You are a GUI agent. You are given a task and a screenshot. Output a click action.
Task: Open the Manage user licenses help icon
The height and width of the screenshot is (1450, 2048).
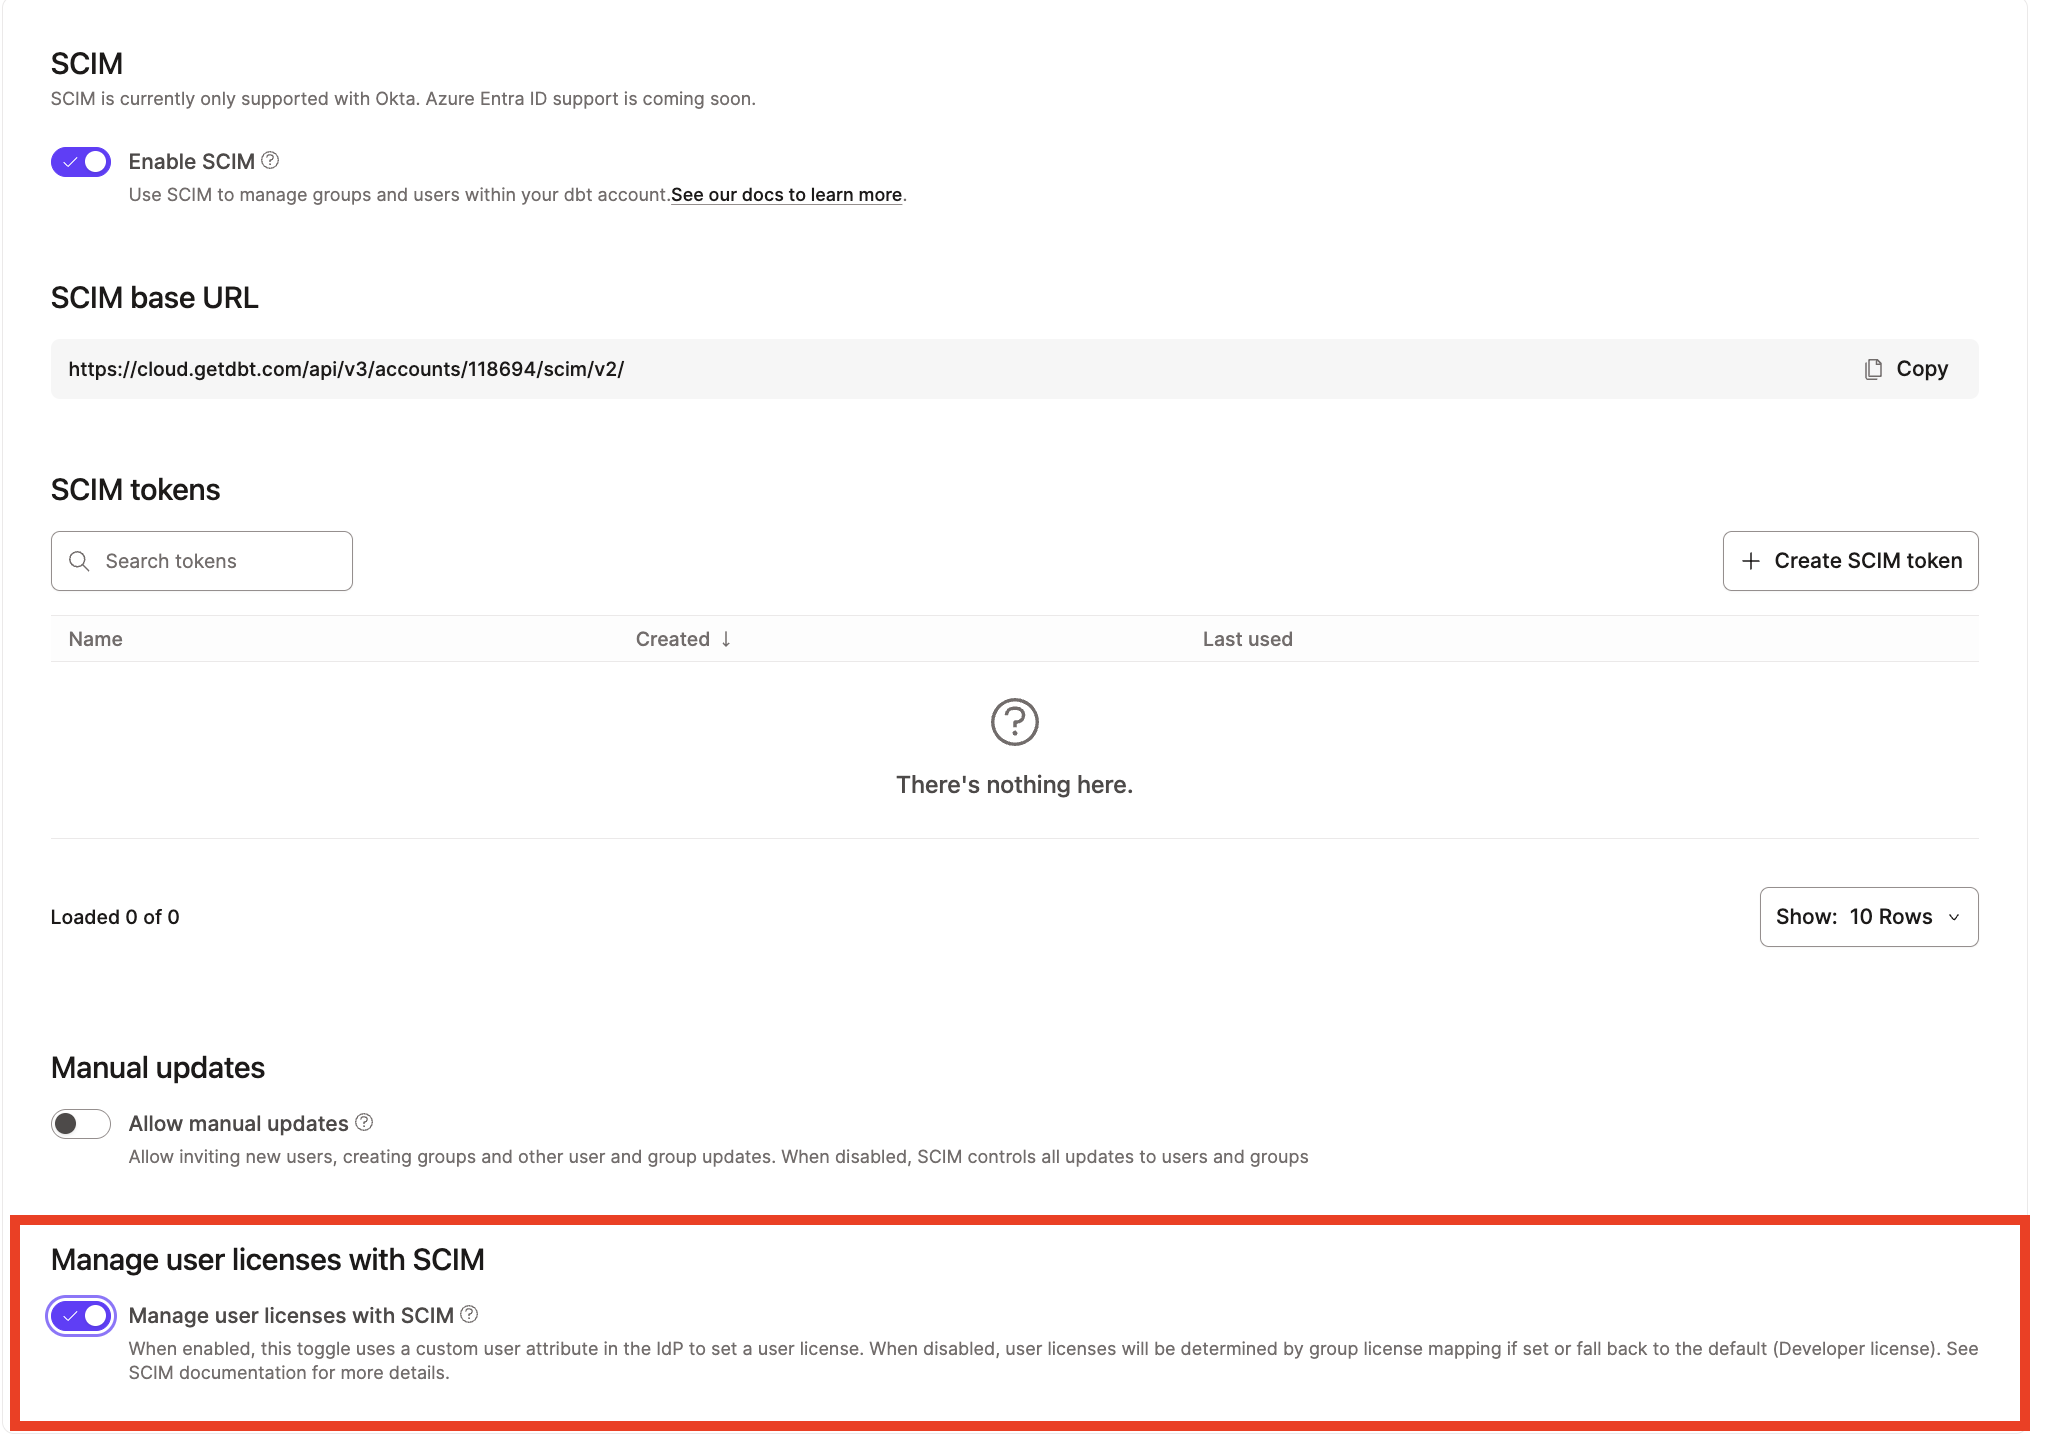coord(469,1315)
